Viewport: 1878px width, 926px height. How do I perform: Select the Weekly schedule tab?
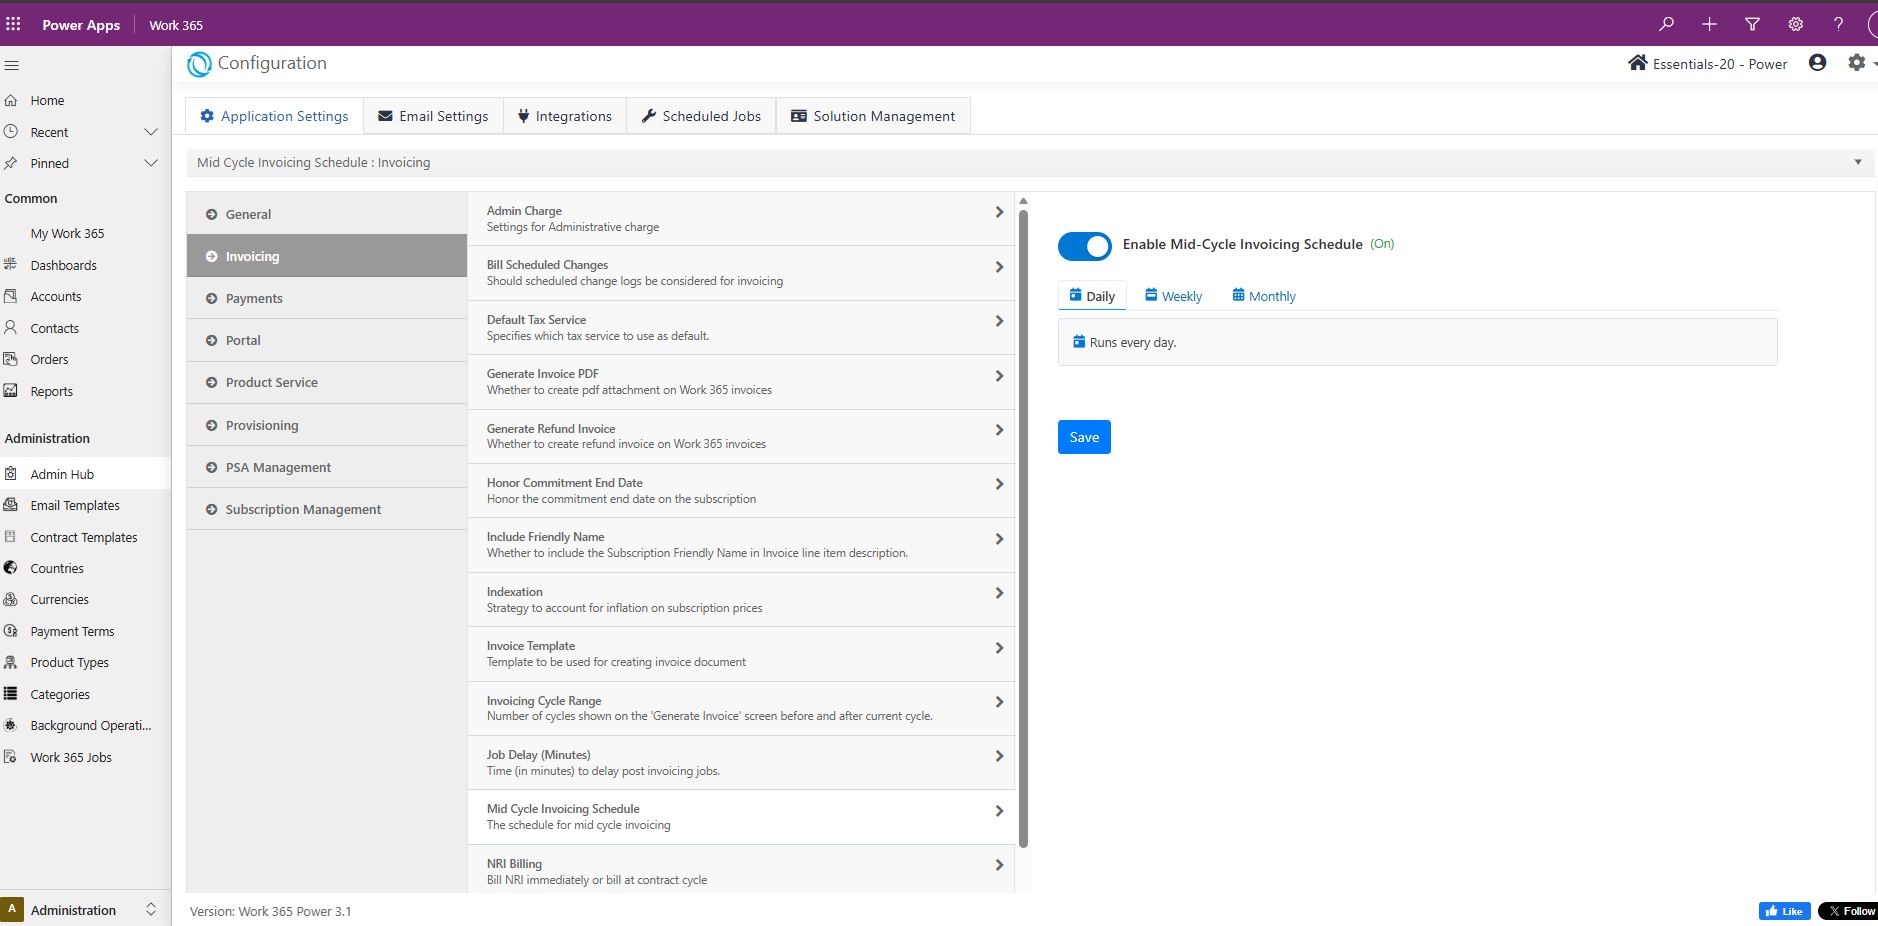click(1174, 296)
